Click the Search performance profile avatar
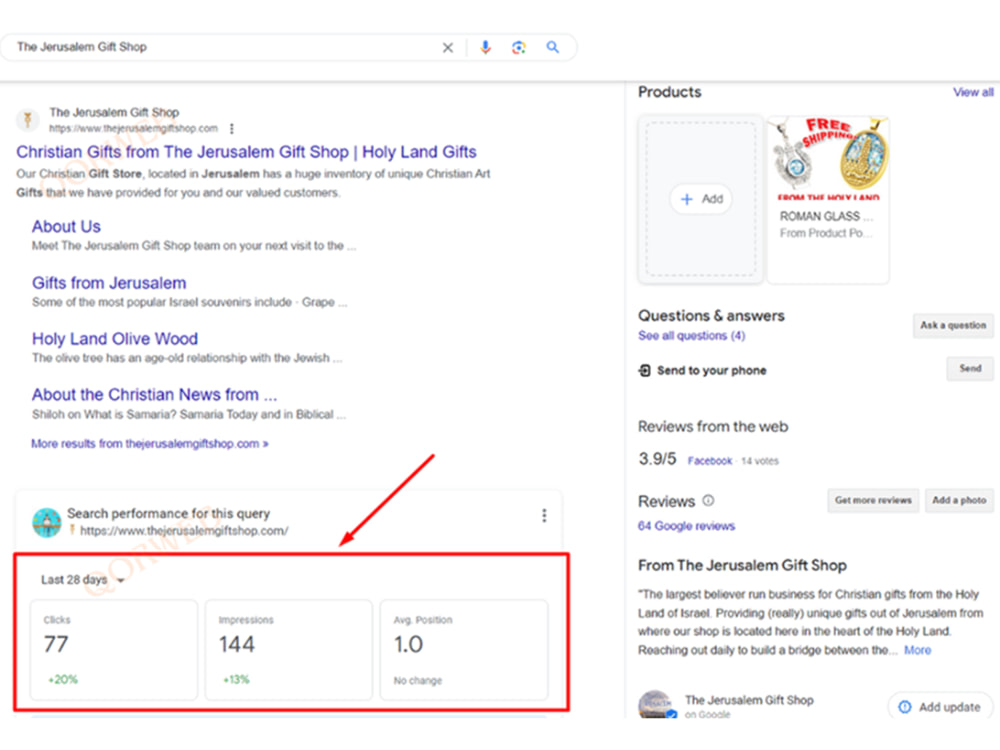This screenshot has height=750, width=1000. coord(47,522)
